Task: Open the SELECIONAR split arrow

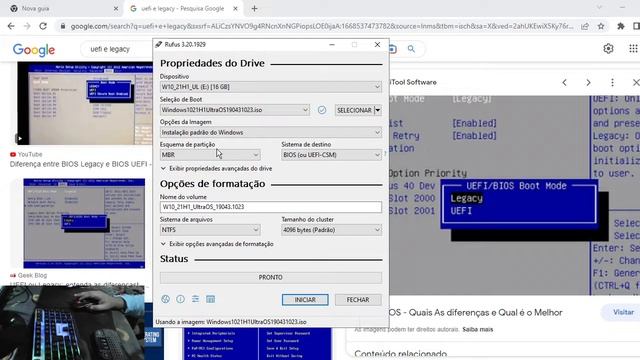Action: [x=378, y=110]
